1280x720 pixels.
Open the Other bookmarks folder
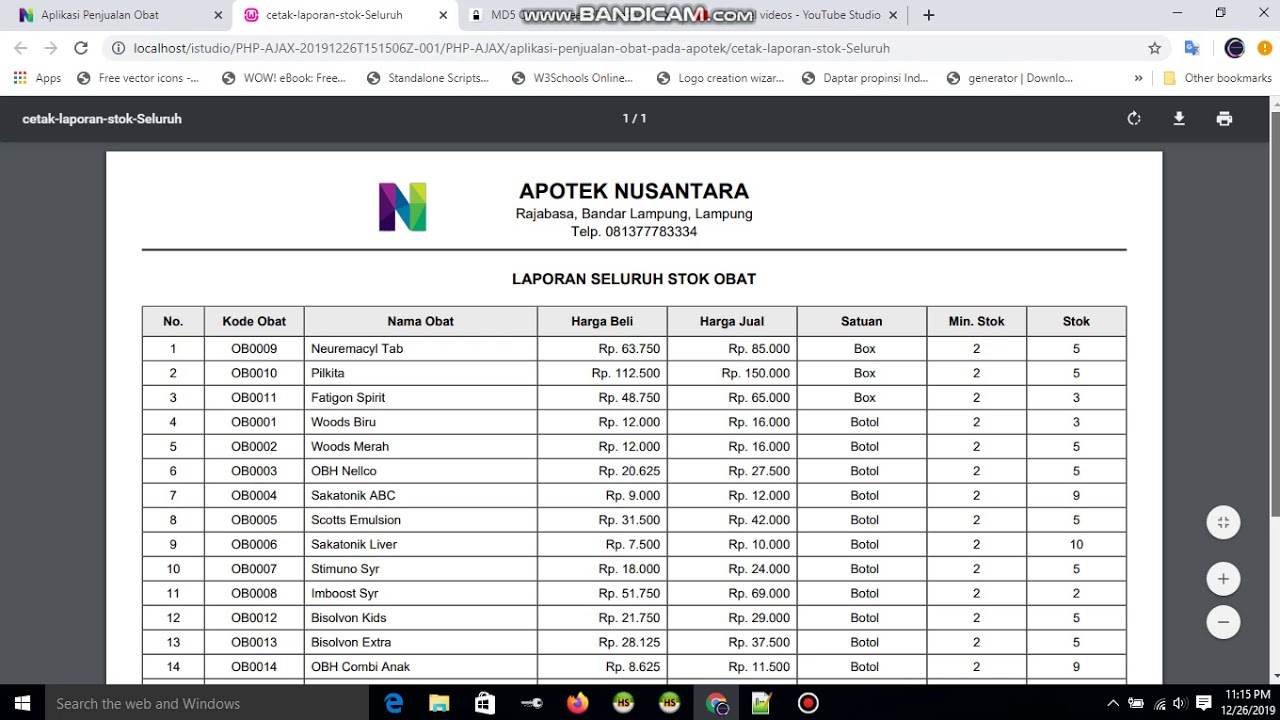pyautogui.click(x=1218, y=78)
